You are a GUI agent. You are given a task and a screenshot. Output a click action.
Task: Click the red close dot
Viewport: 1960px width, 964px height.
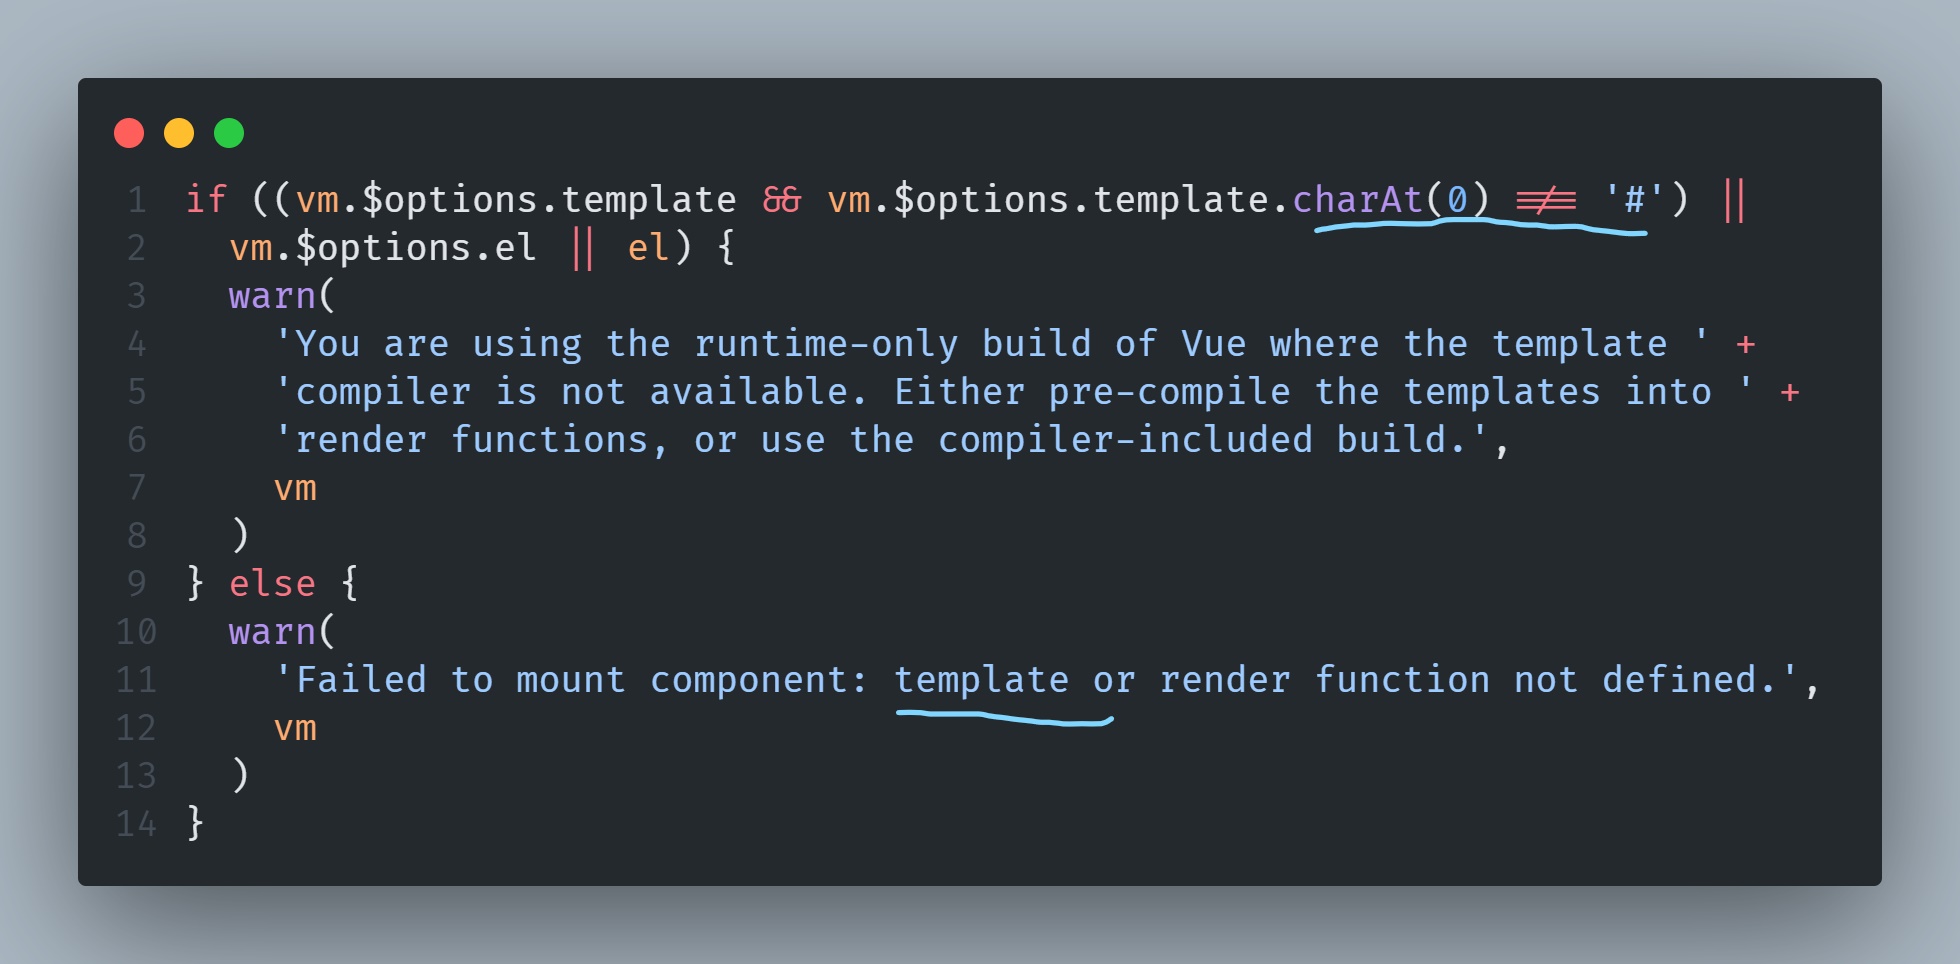[x=129, y=133]
